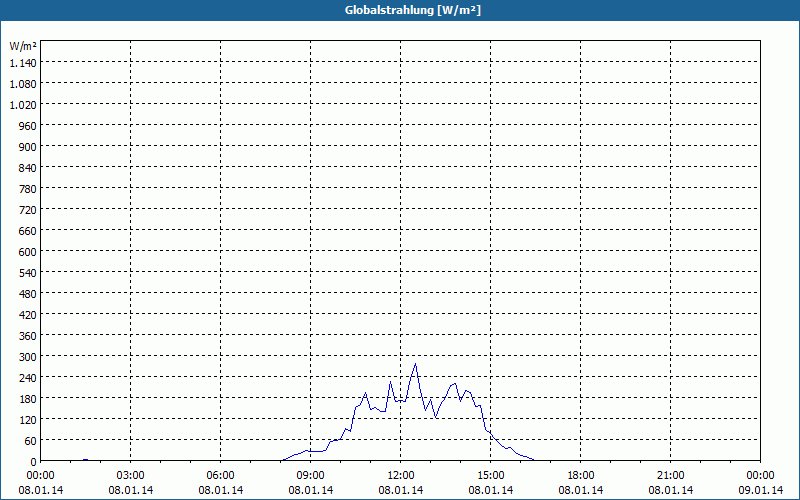
Task: Click the "0" y-axis label at the origin
Action: pyautogui.click(x=34, y=462)
